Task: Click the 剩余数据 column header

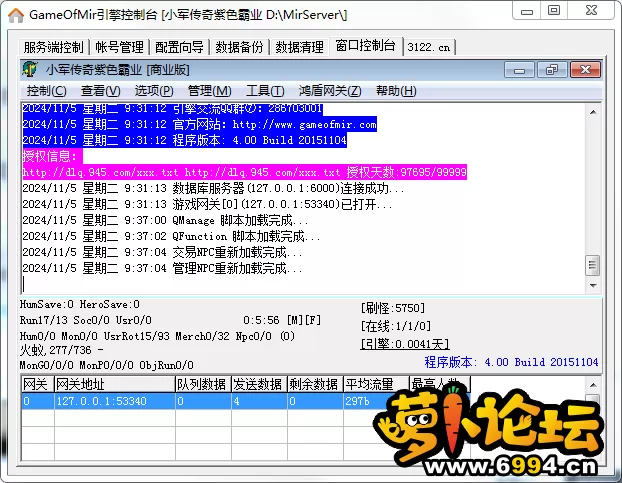Action: [x=315, y=384]
